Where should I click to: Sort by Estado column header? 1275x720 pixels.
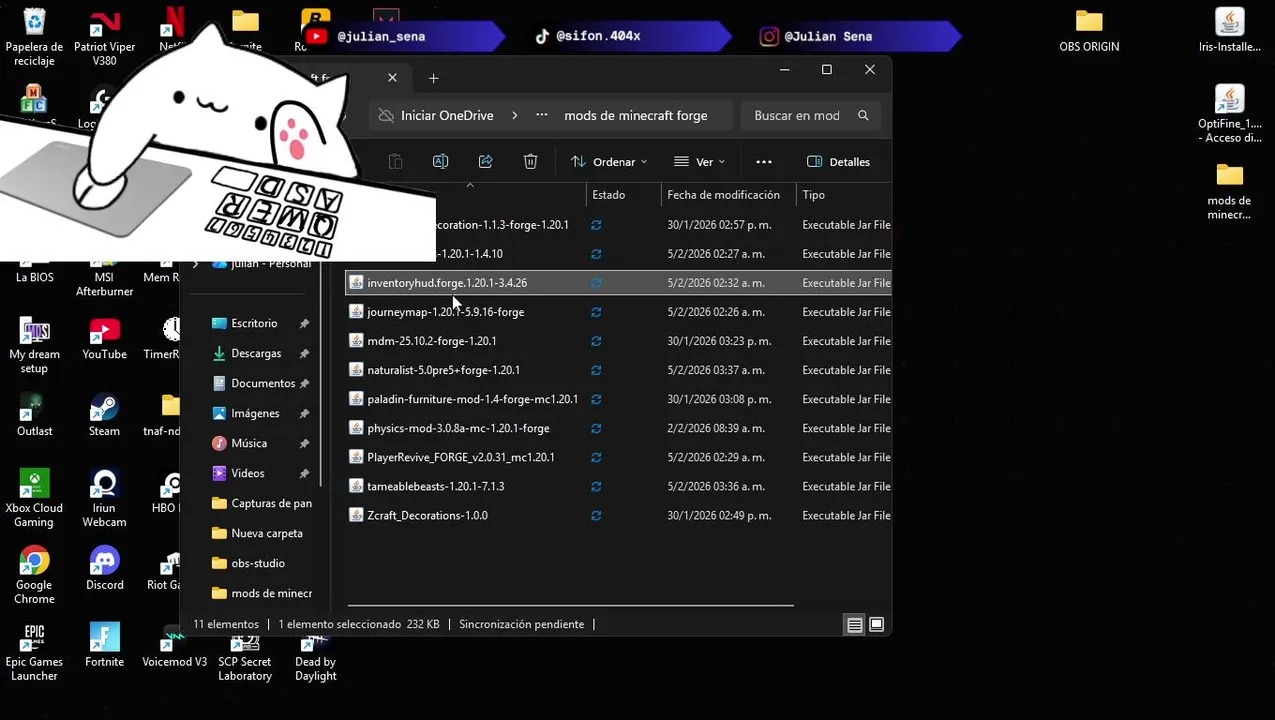(x=624, y=195)
